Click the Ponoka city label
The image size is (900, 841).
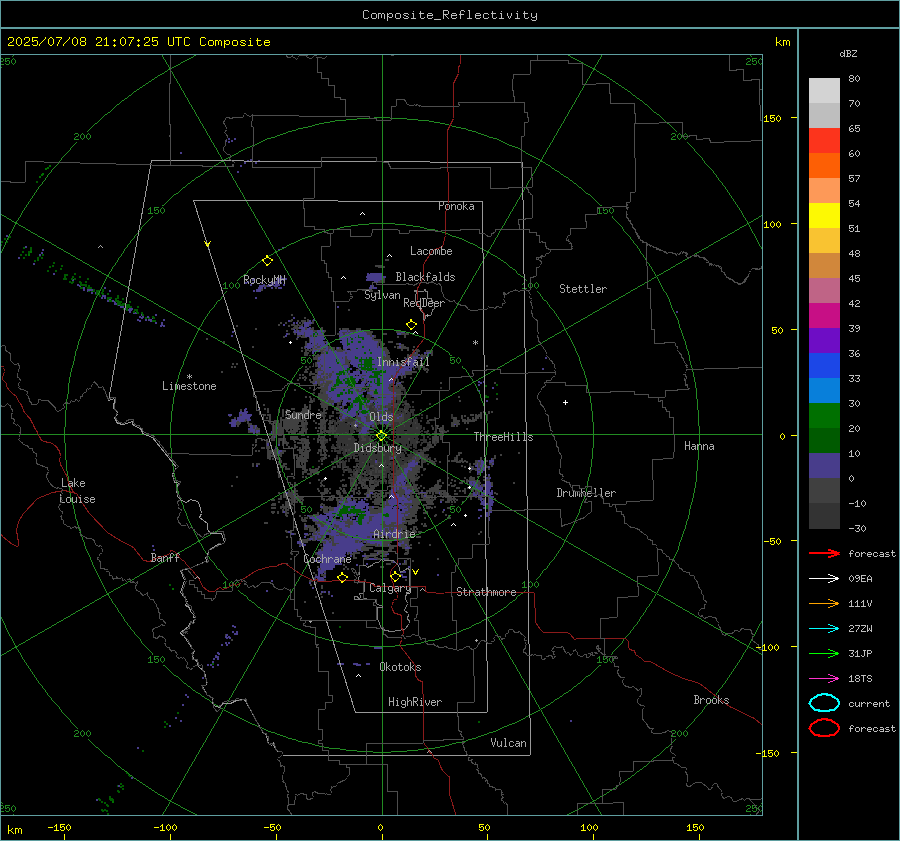tap(456, 206)
